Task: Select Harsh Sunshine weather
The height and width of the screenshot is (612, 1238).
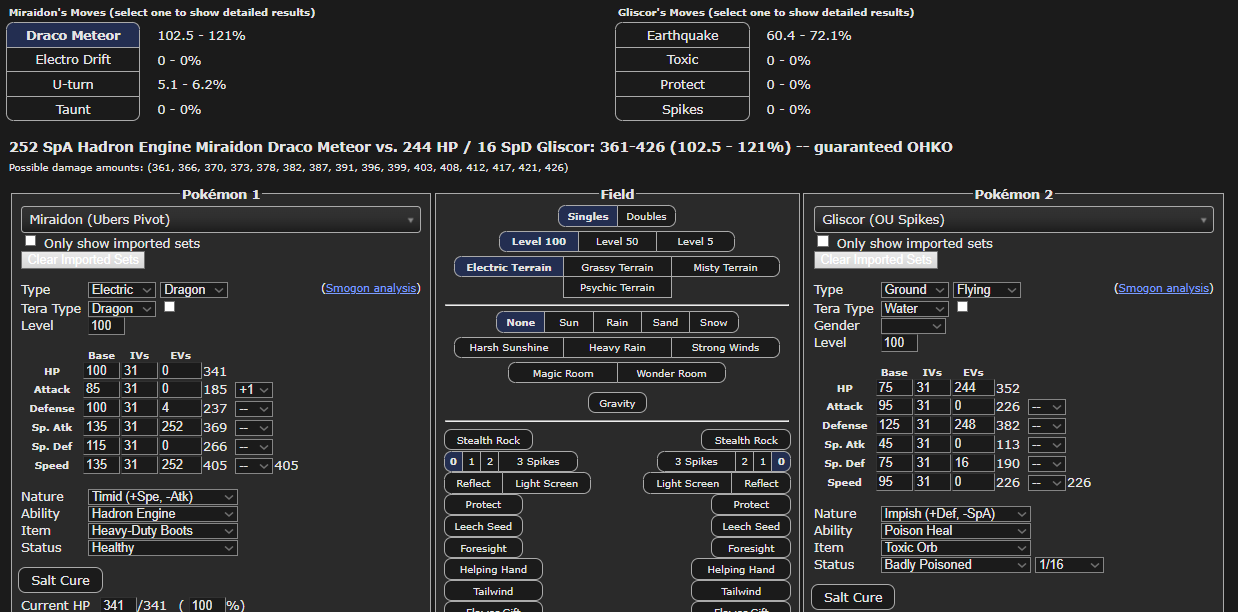Action: (x=509, y=348)
